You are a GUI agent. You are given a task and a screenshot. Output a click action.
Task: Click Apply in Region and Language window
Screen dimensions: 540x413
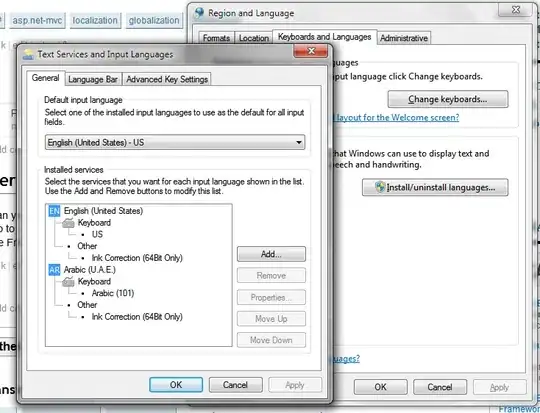[x=499, y=388]
